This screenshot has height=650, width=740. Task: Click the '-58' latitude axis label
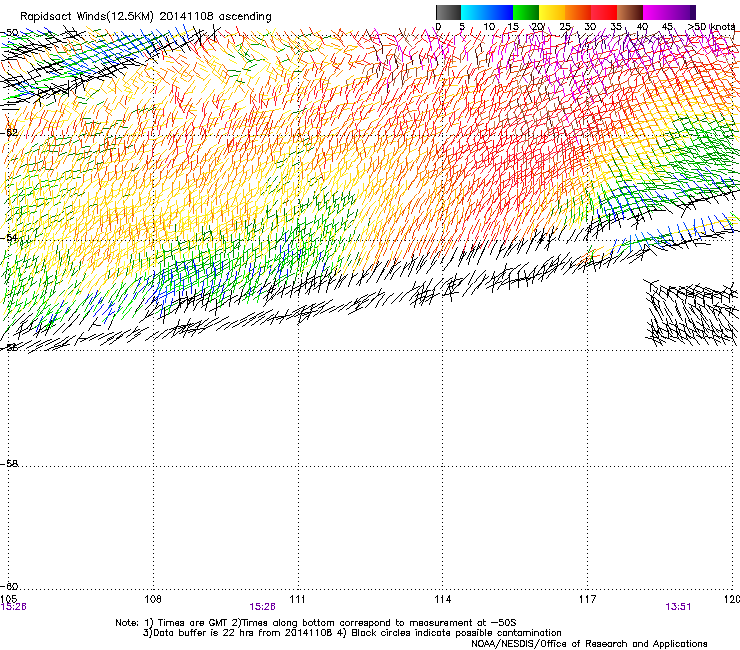(9, 464)
